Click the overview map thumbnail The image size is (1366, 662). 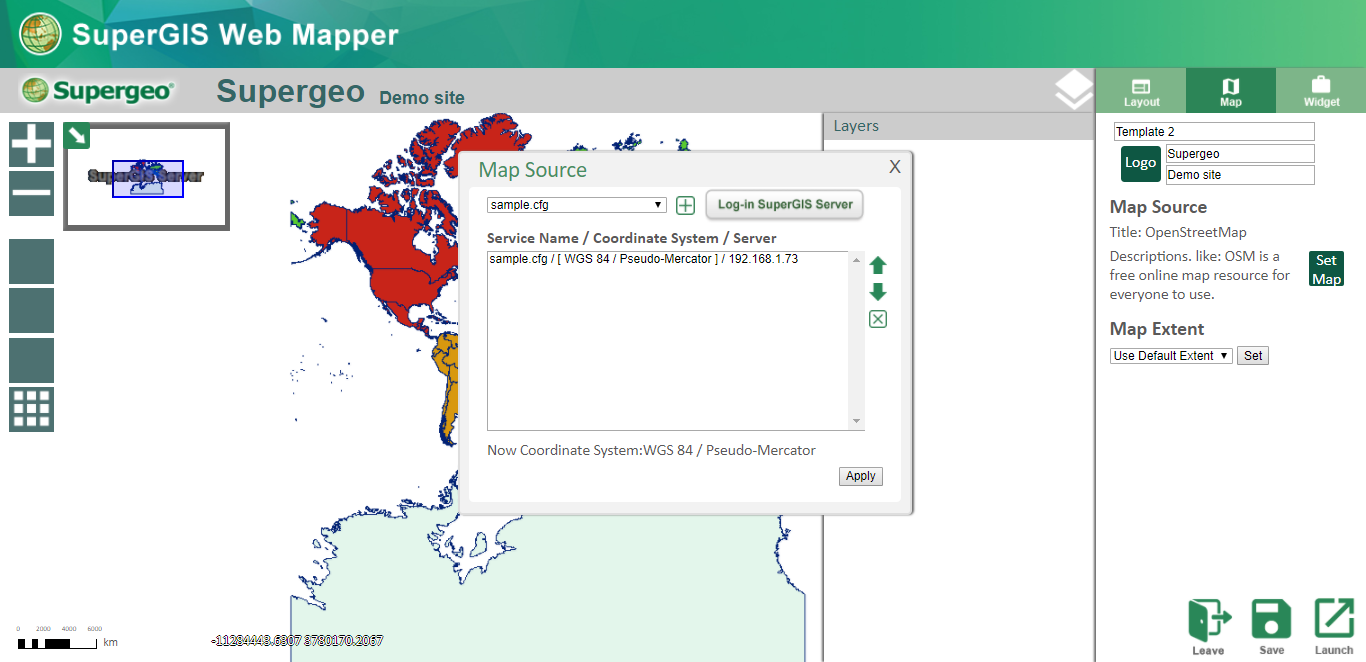[147, 177]
